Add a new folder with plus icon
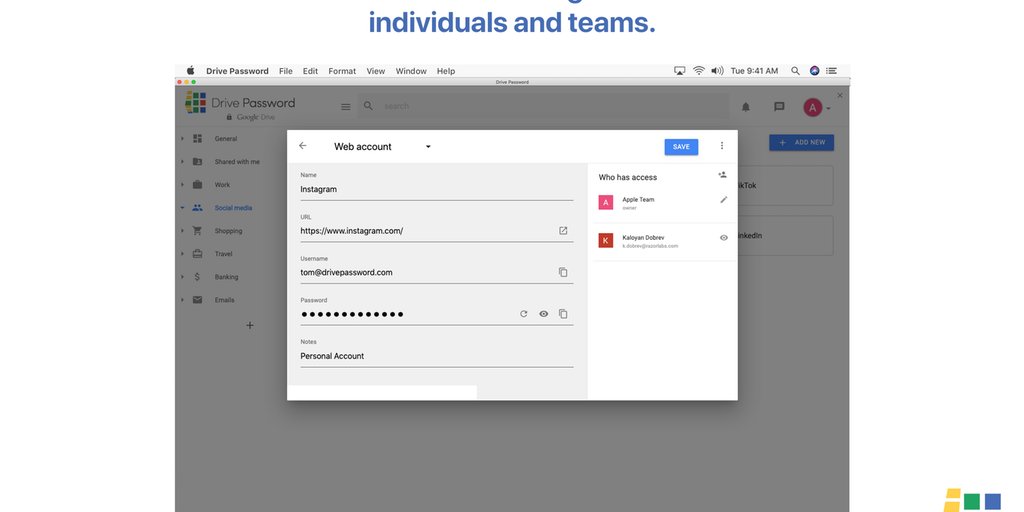1024x512 pixels. 249,325
